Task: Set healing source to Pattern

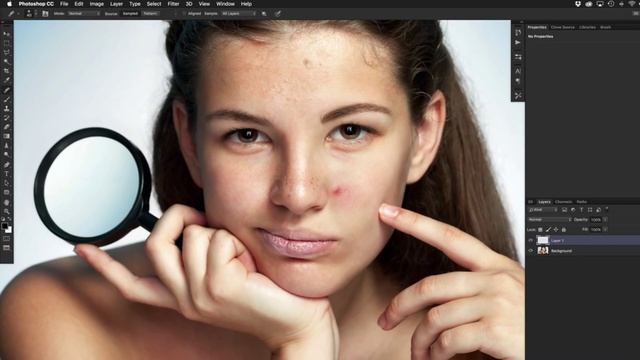Action: (x=150, y=13)
